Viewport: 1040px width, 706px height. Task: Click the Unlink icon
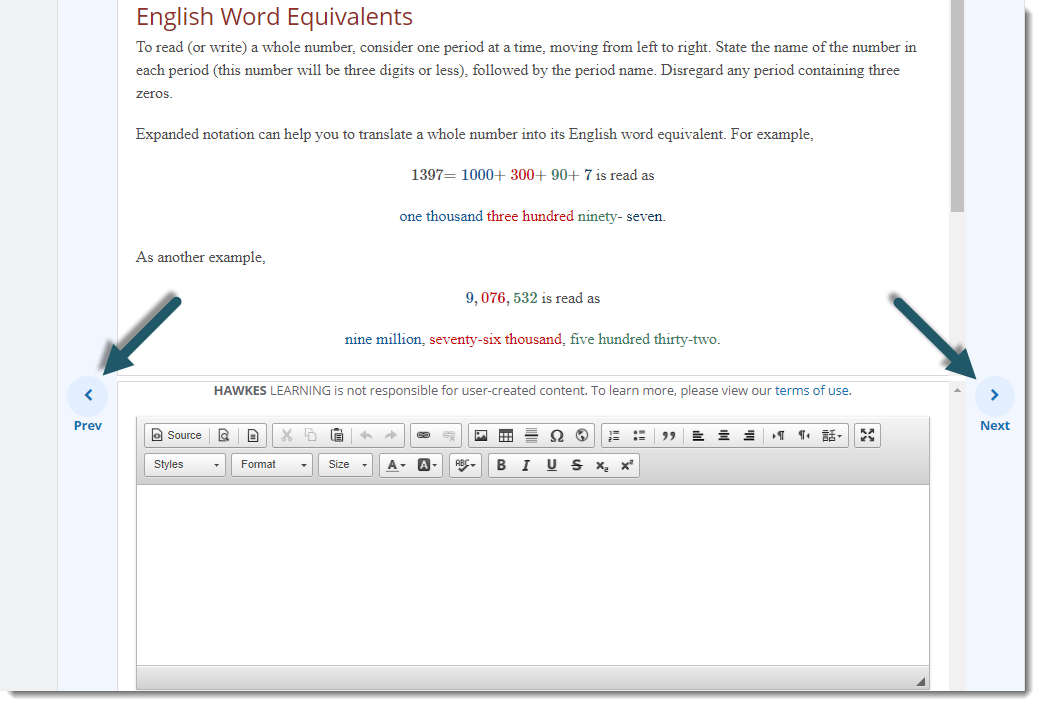449,436
